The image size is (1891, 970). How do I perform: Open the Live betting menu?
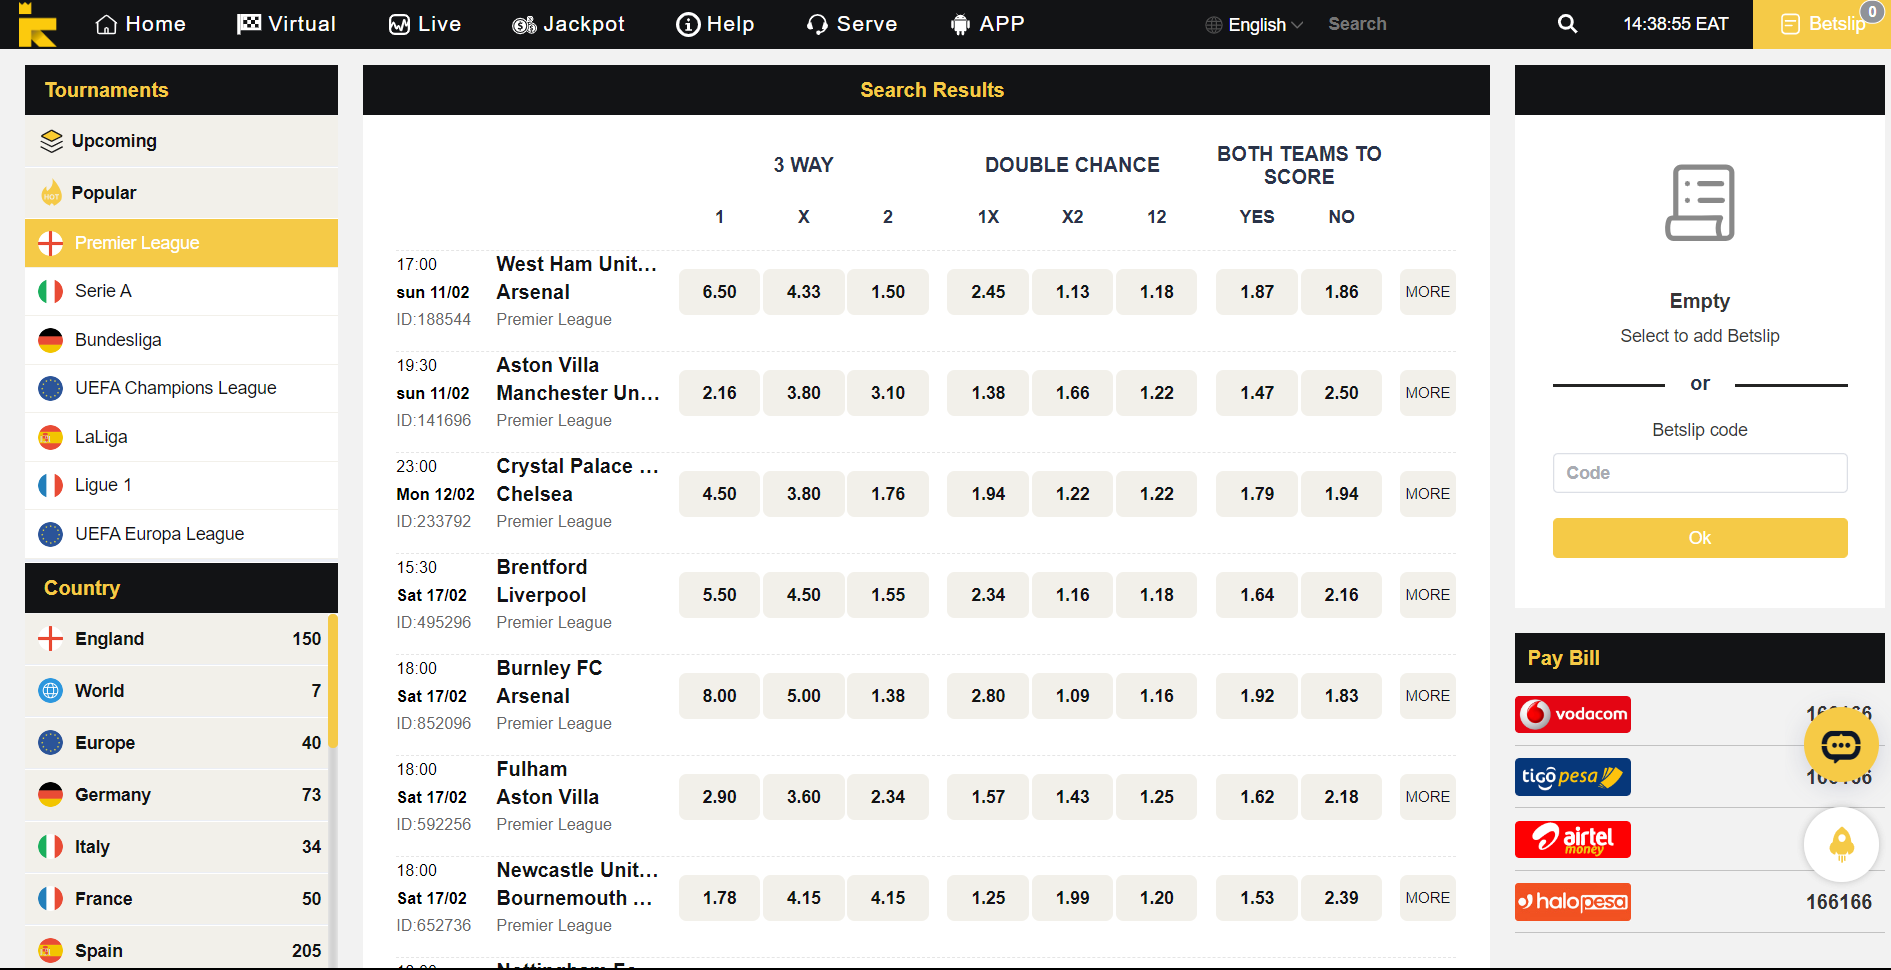click(x=425, y=24)
